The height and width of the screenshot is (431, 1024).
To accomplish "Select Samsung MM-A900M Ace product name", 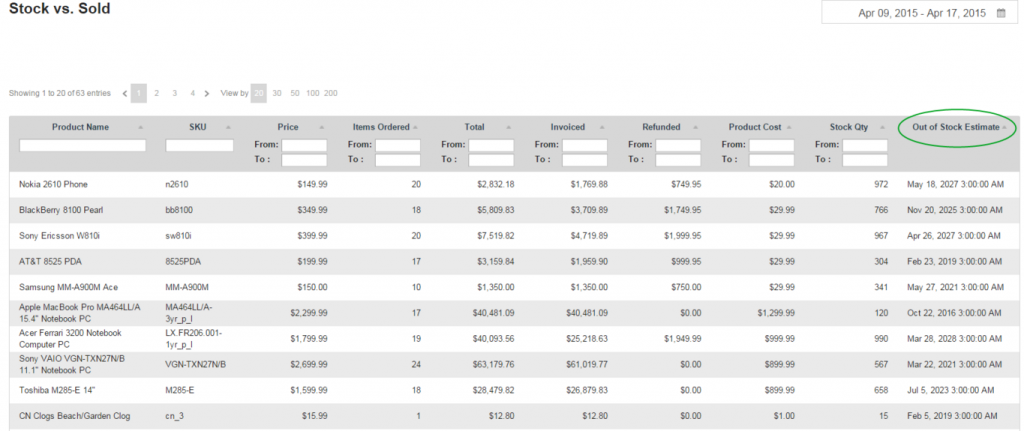I will [69, 287].
